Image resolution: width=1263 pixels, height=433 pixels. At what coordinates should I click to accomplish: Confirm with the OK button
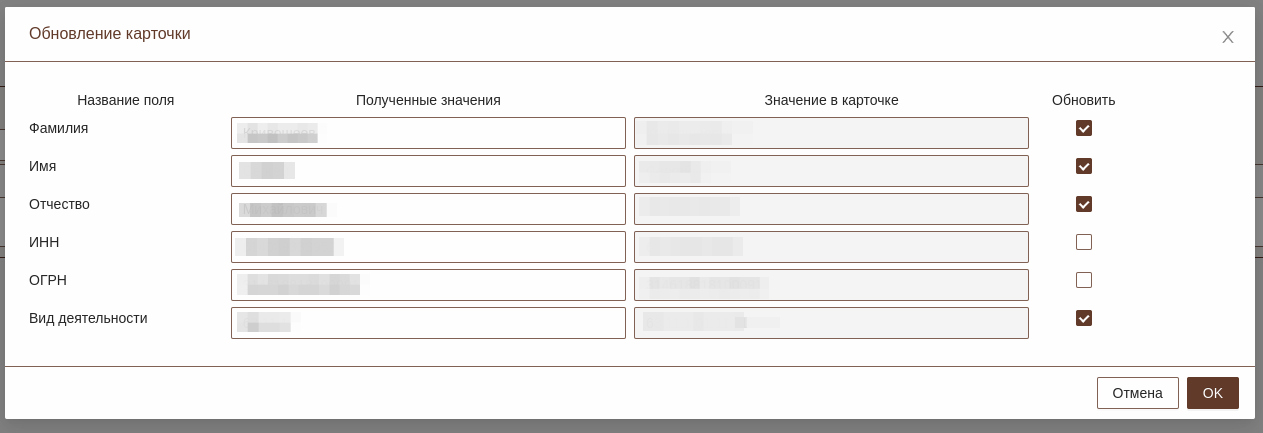[x=1212, y=393]
